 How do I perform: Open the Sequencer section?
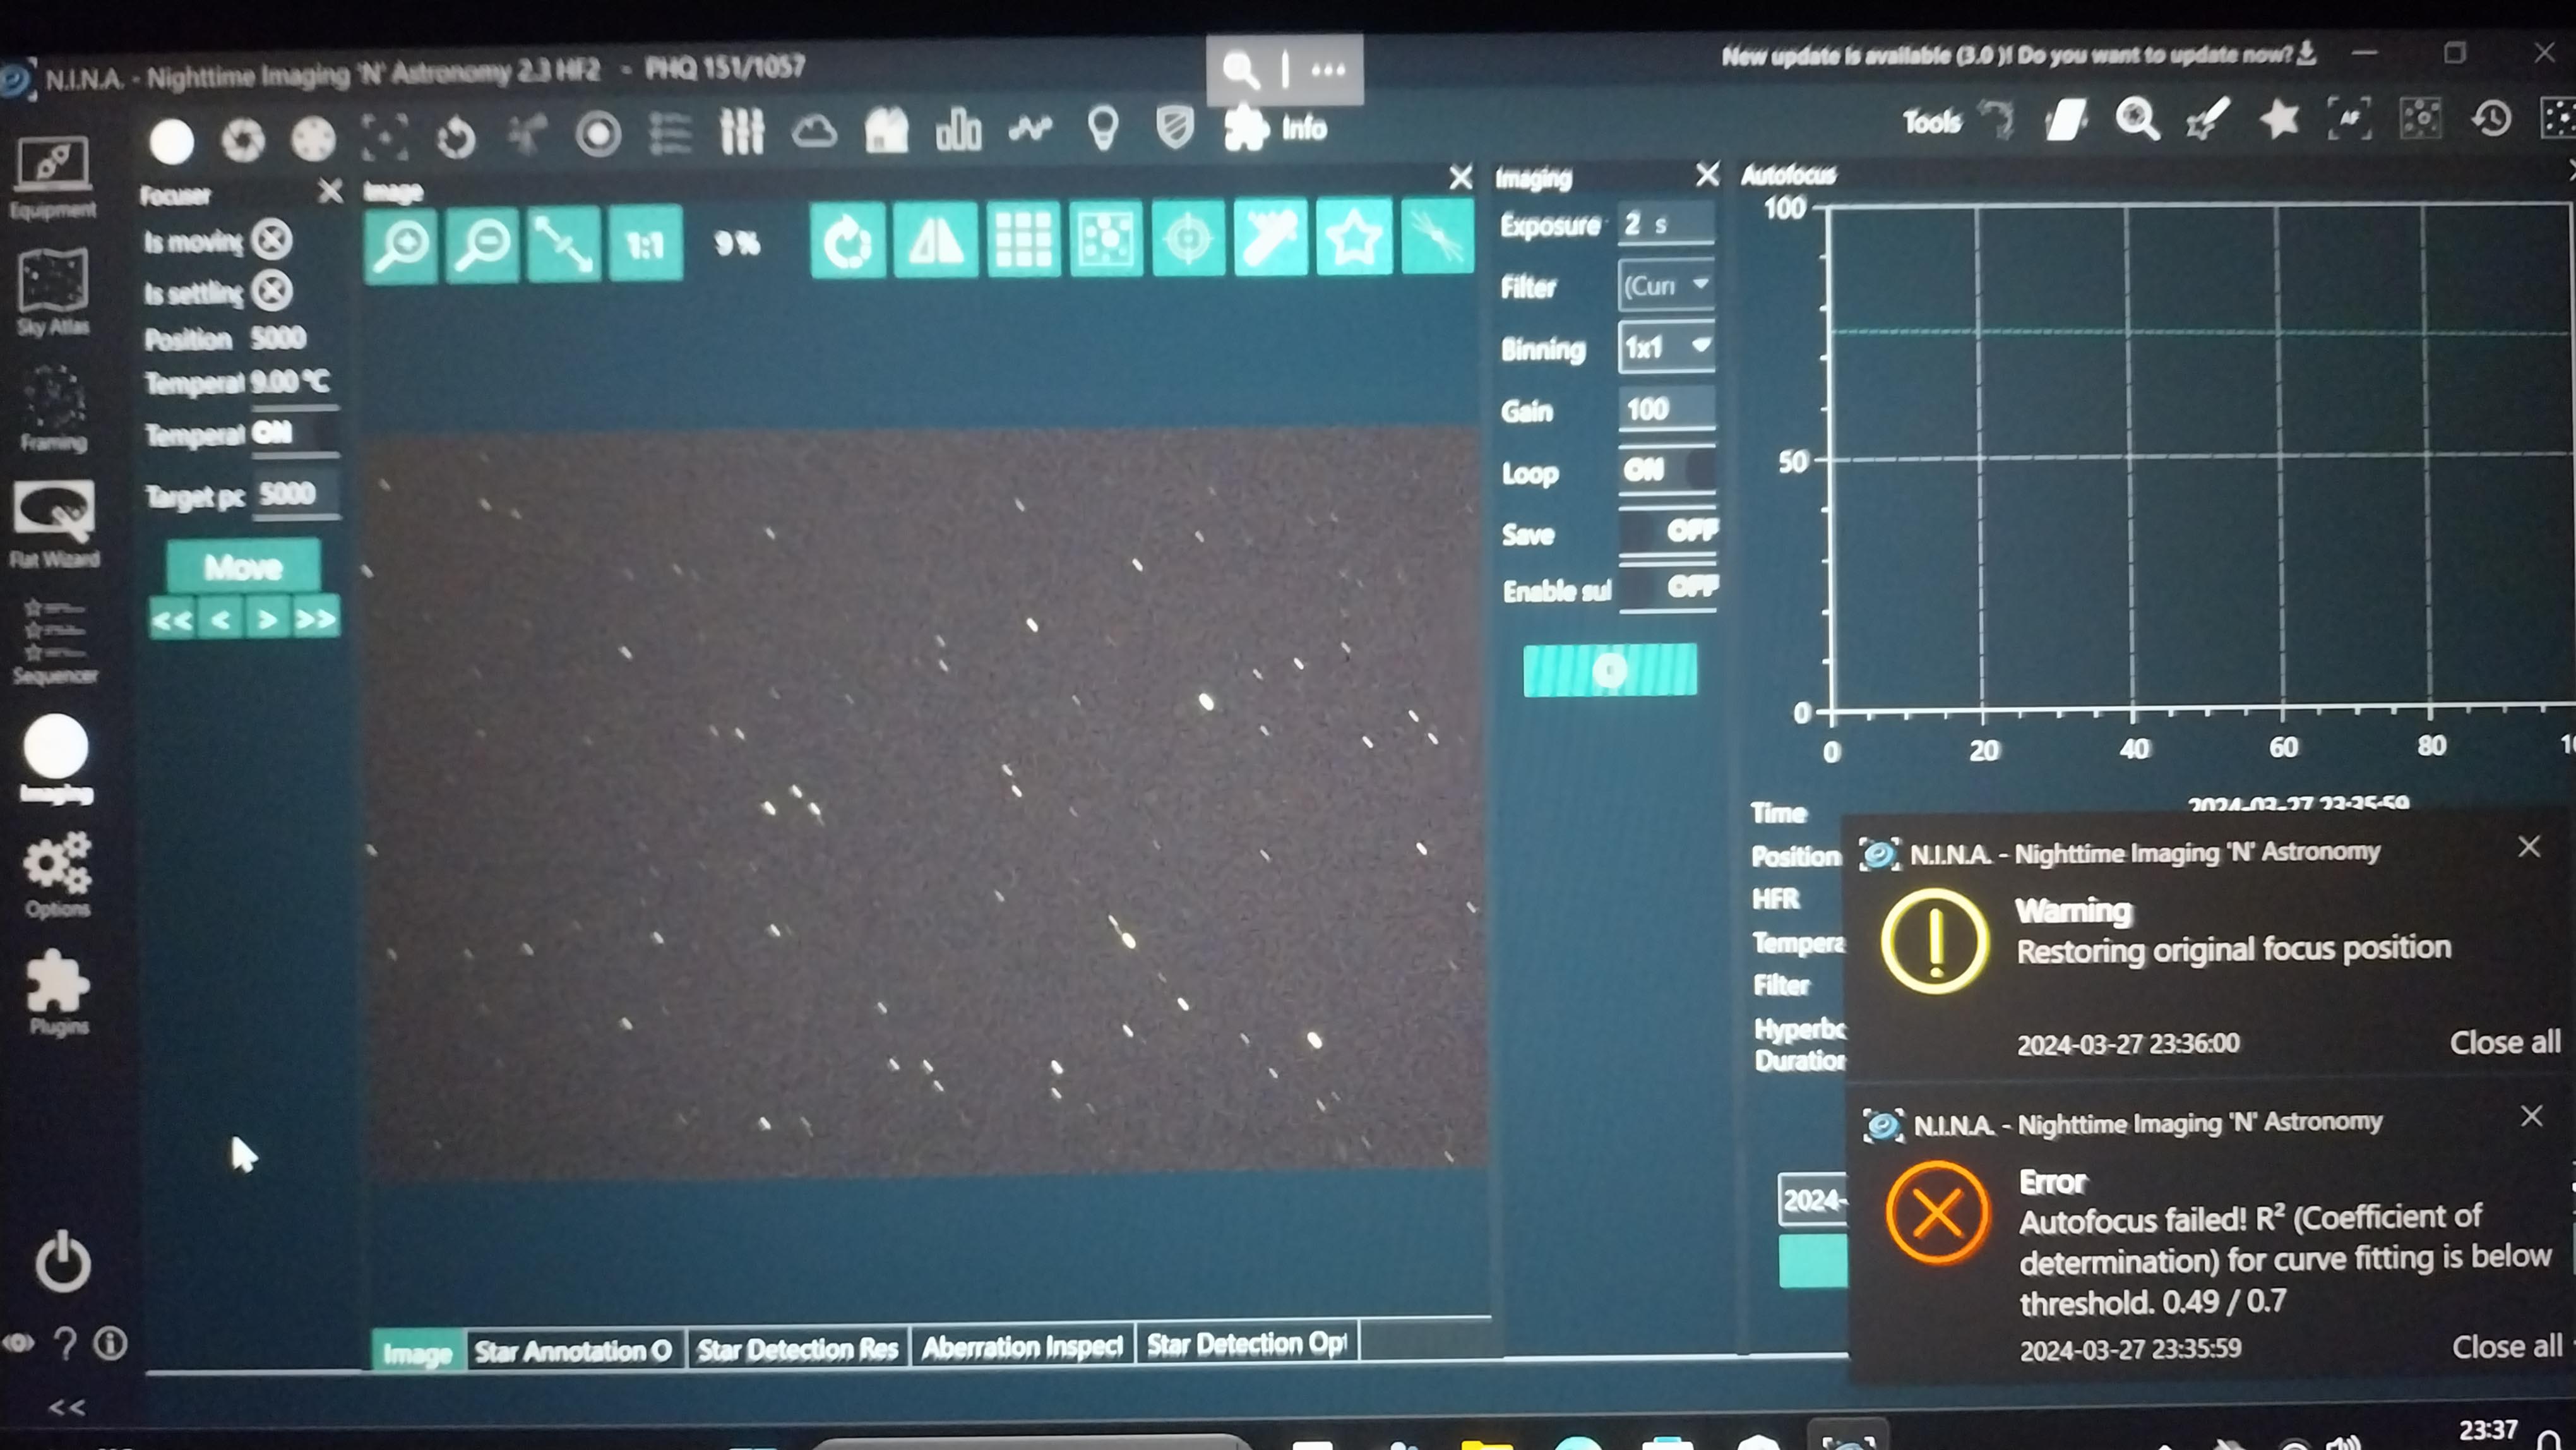[x=55, y=641]
